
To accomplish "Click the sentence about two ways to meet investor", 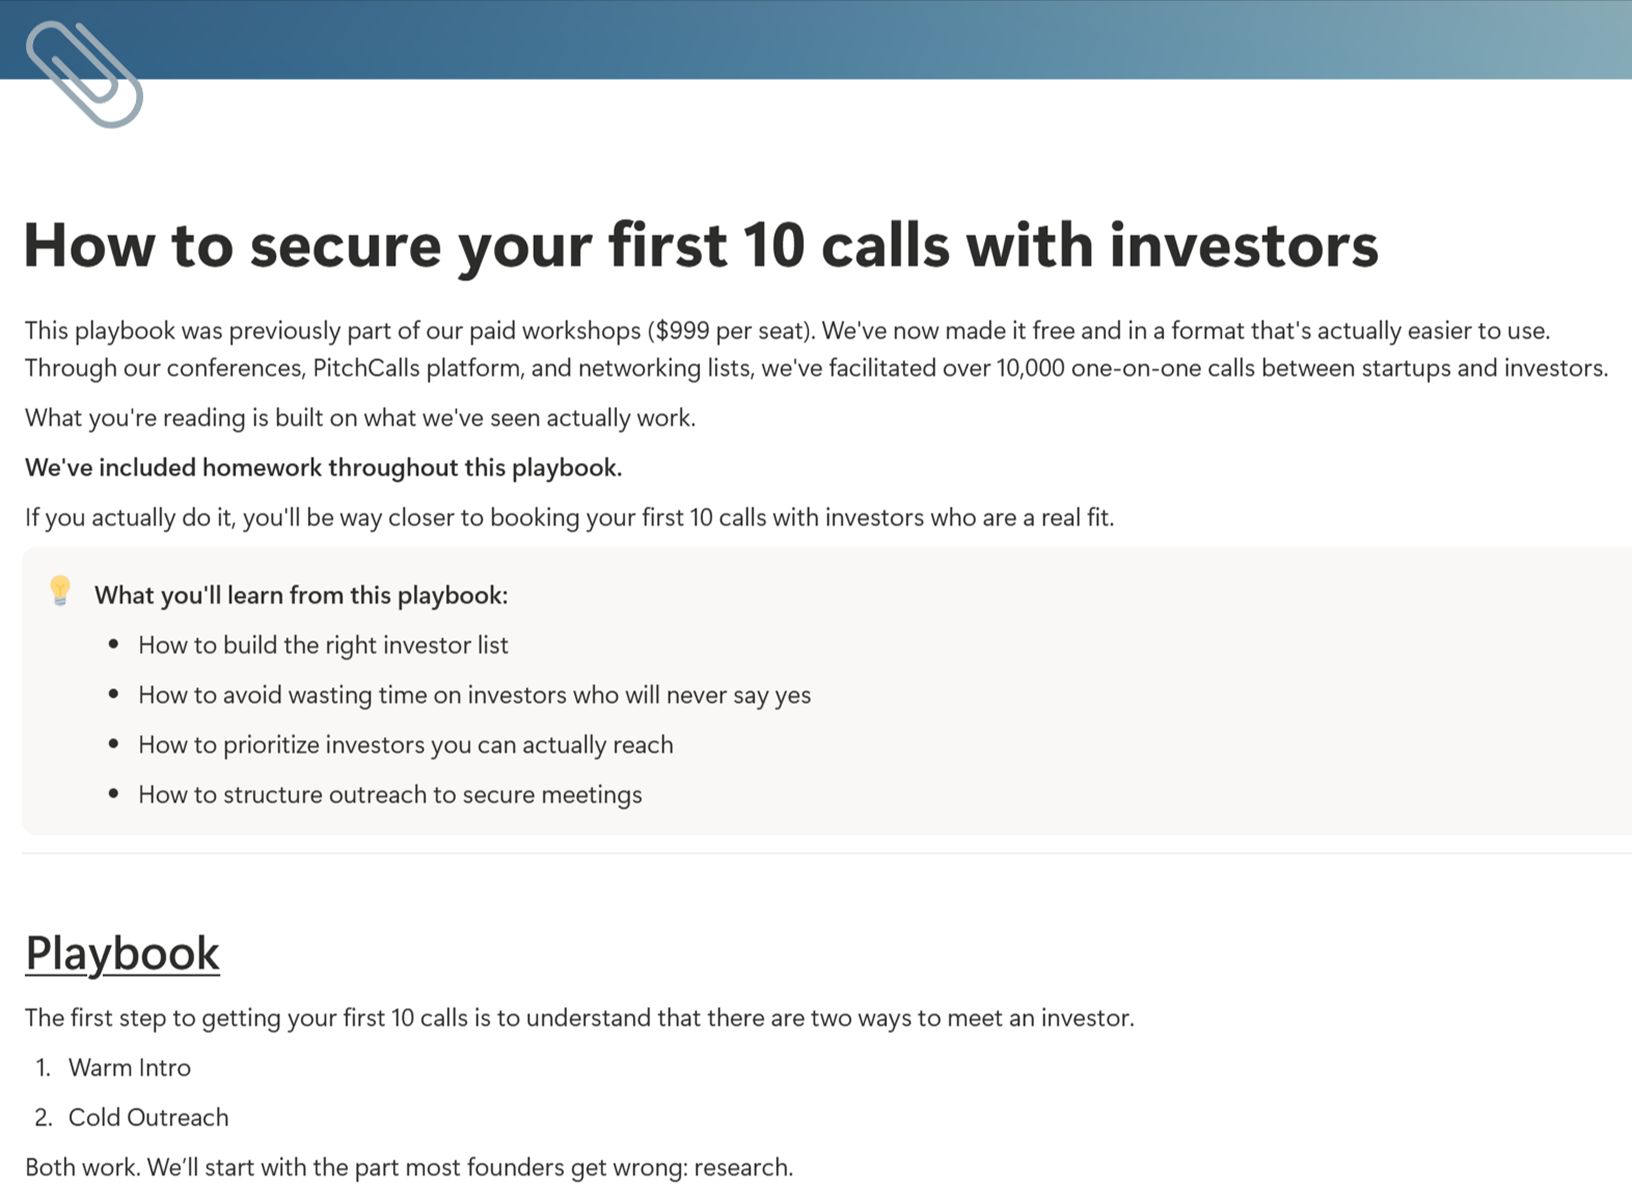I will (579, 1018).
